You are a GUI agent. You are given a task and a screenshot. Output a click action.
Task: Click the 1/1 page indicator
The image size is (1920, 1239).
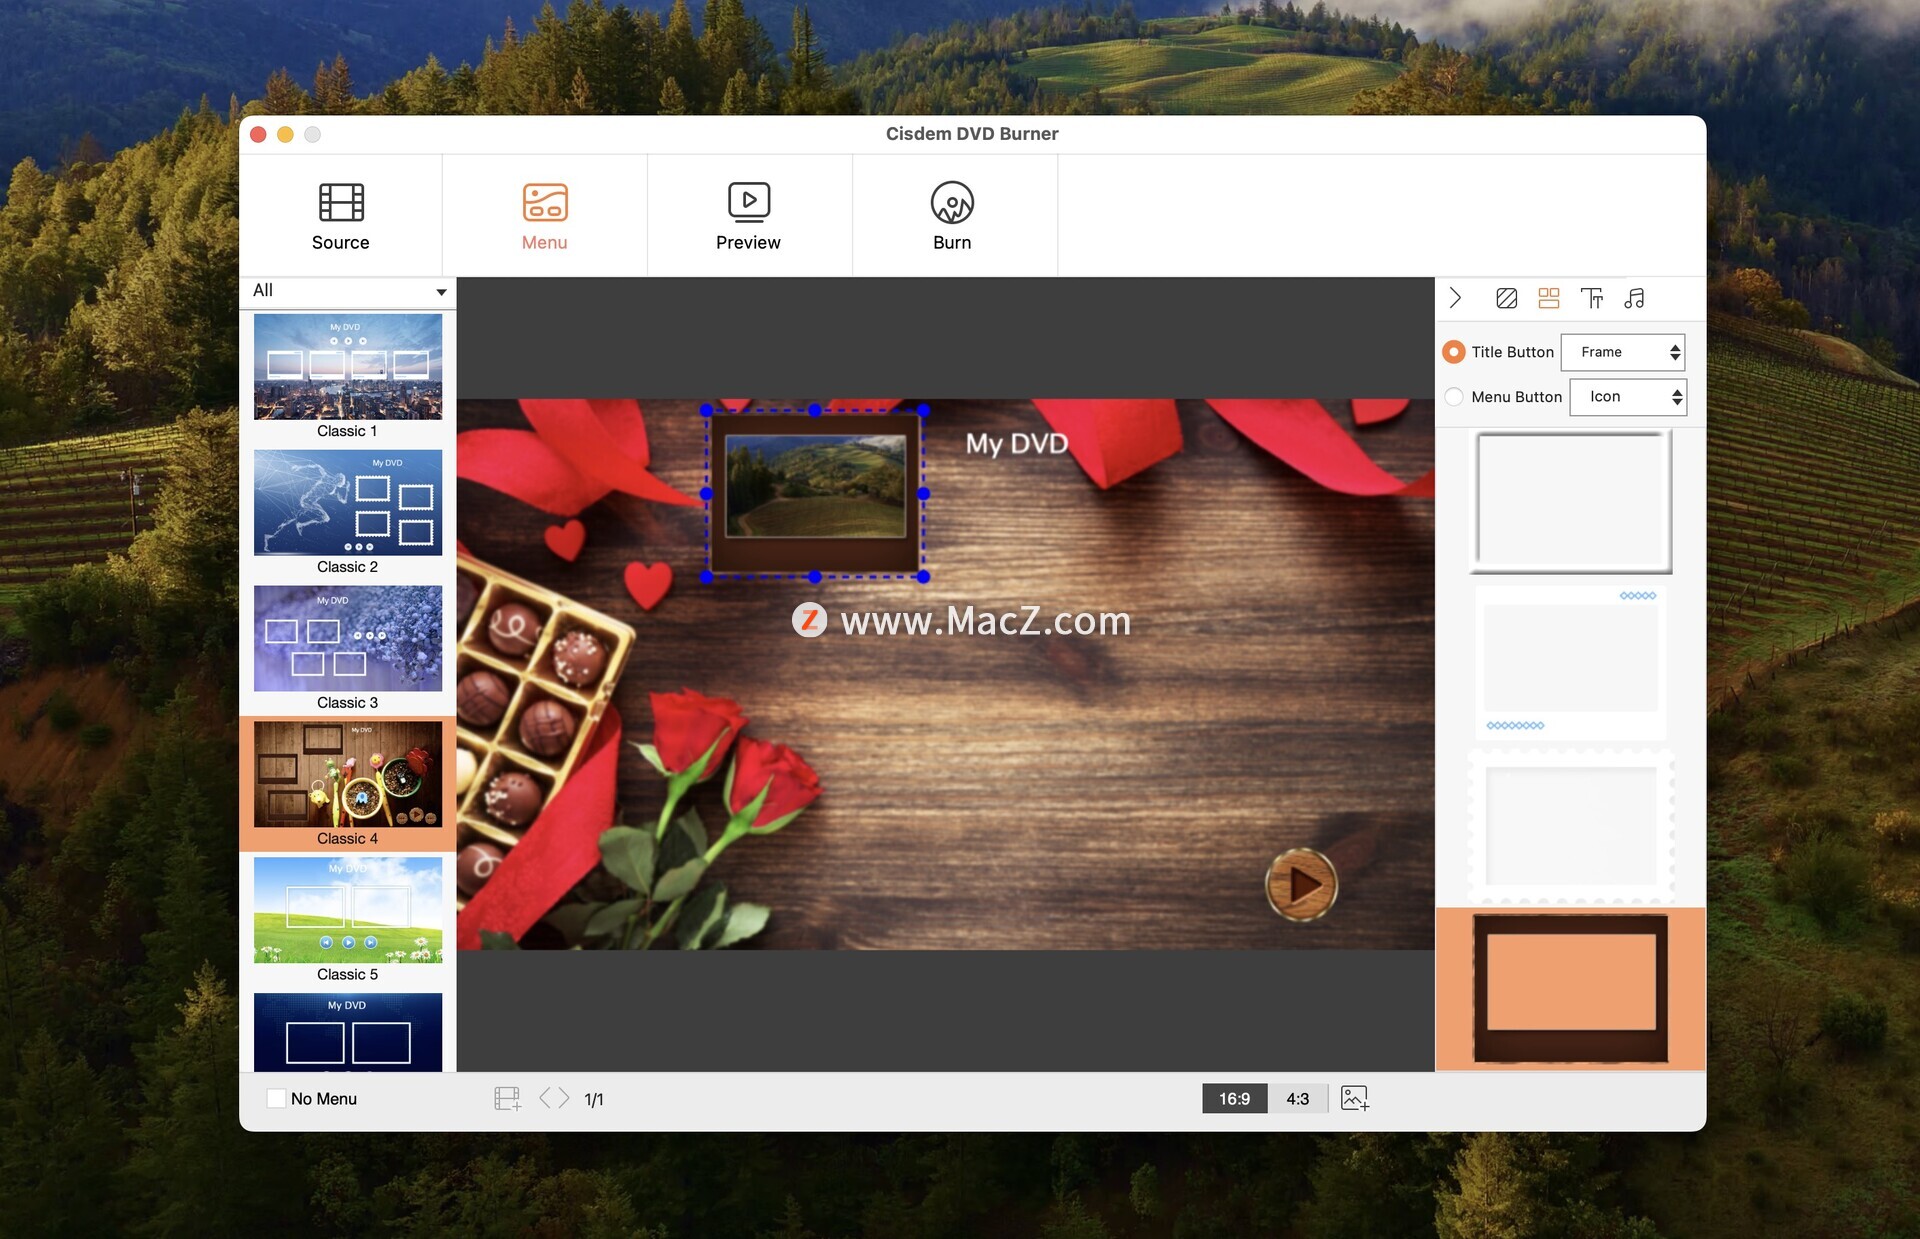(594, 1099)
